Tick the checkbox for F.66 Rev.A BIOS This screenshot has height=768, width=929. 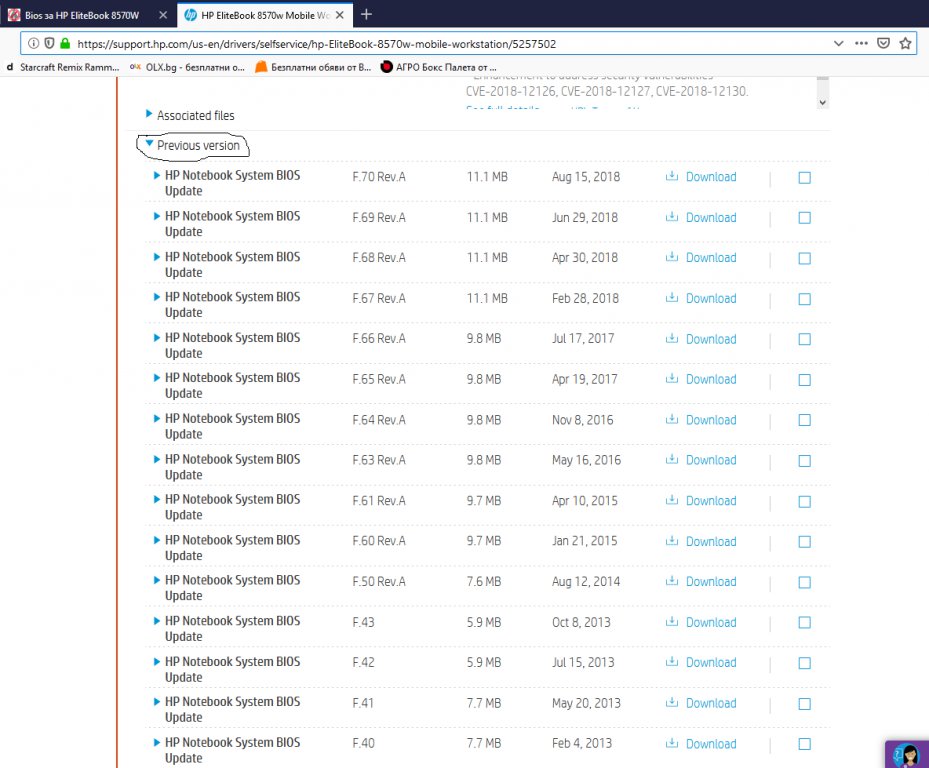(x=804, y=339)
